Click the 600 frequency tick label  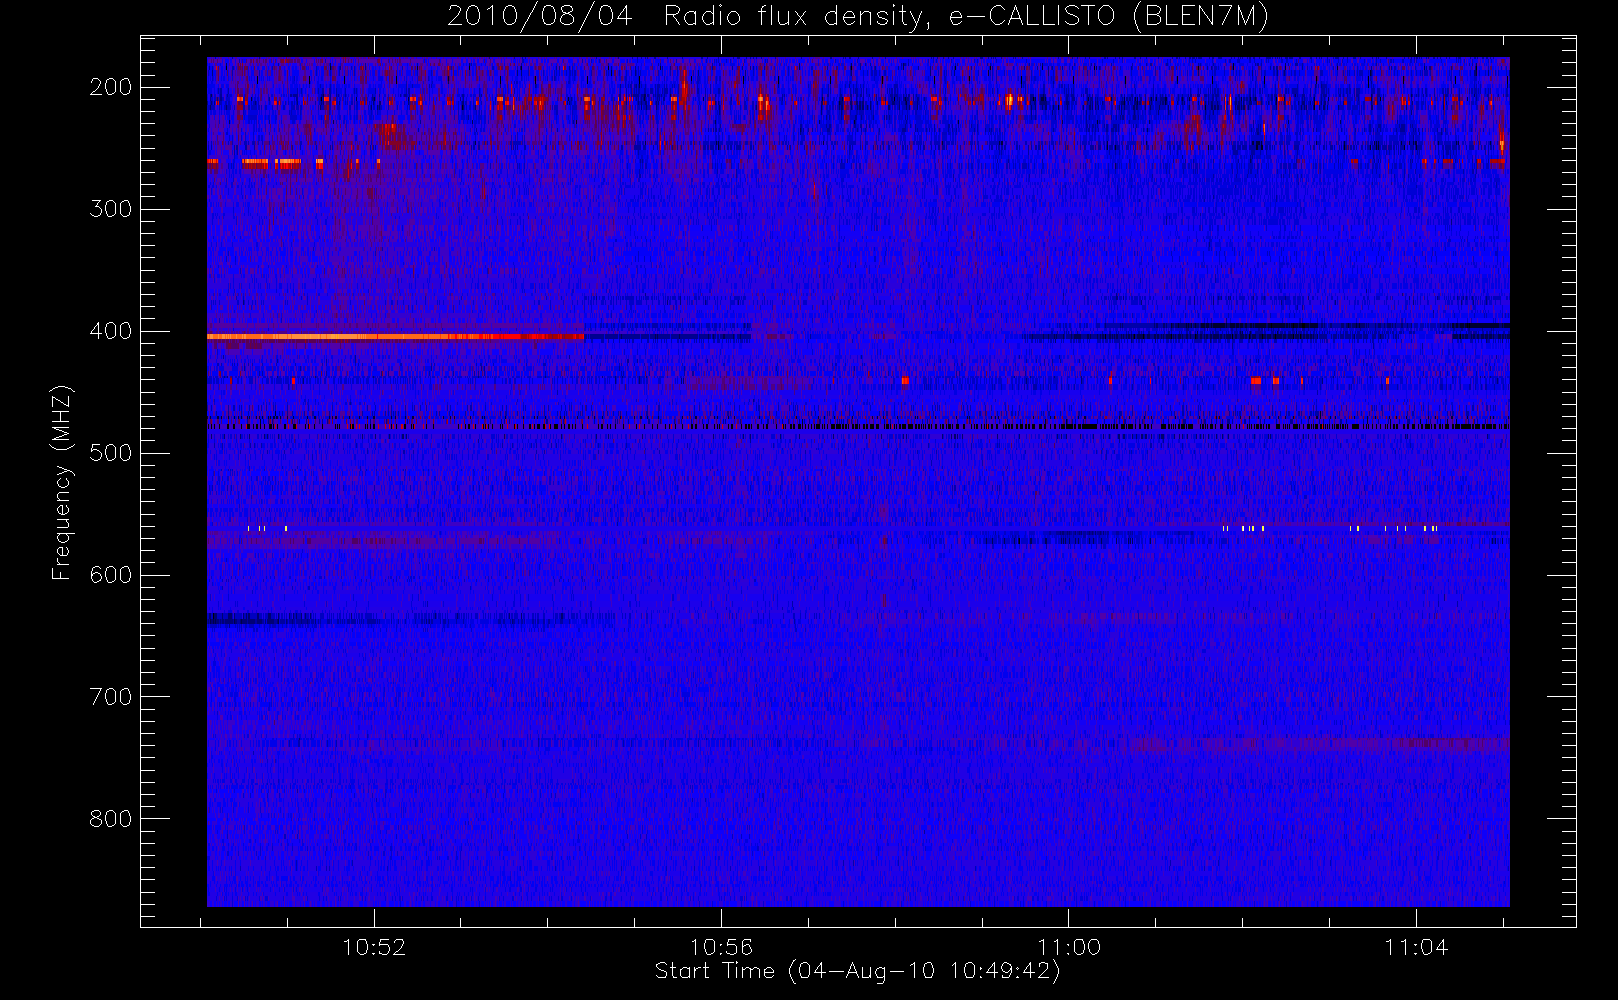[x=111, y=575]
